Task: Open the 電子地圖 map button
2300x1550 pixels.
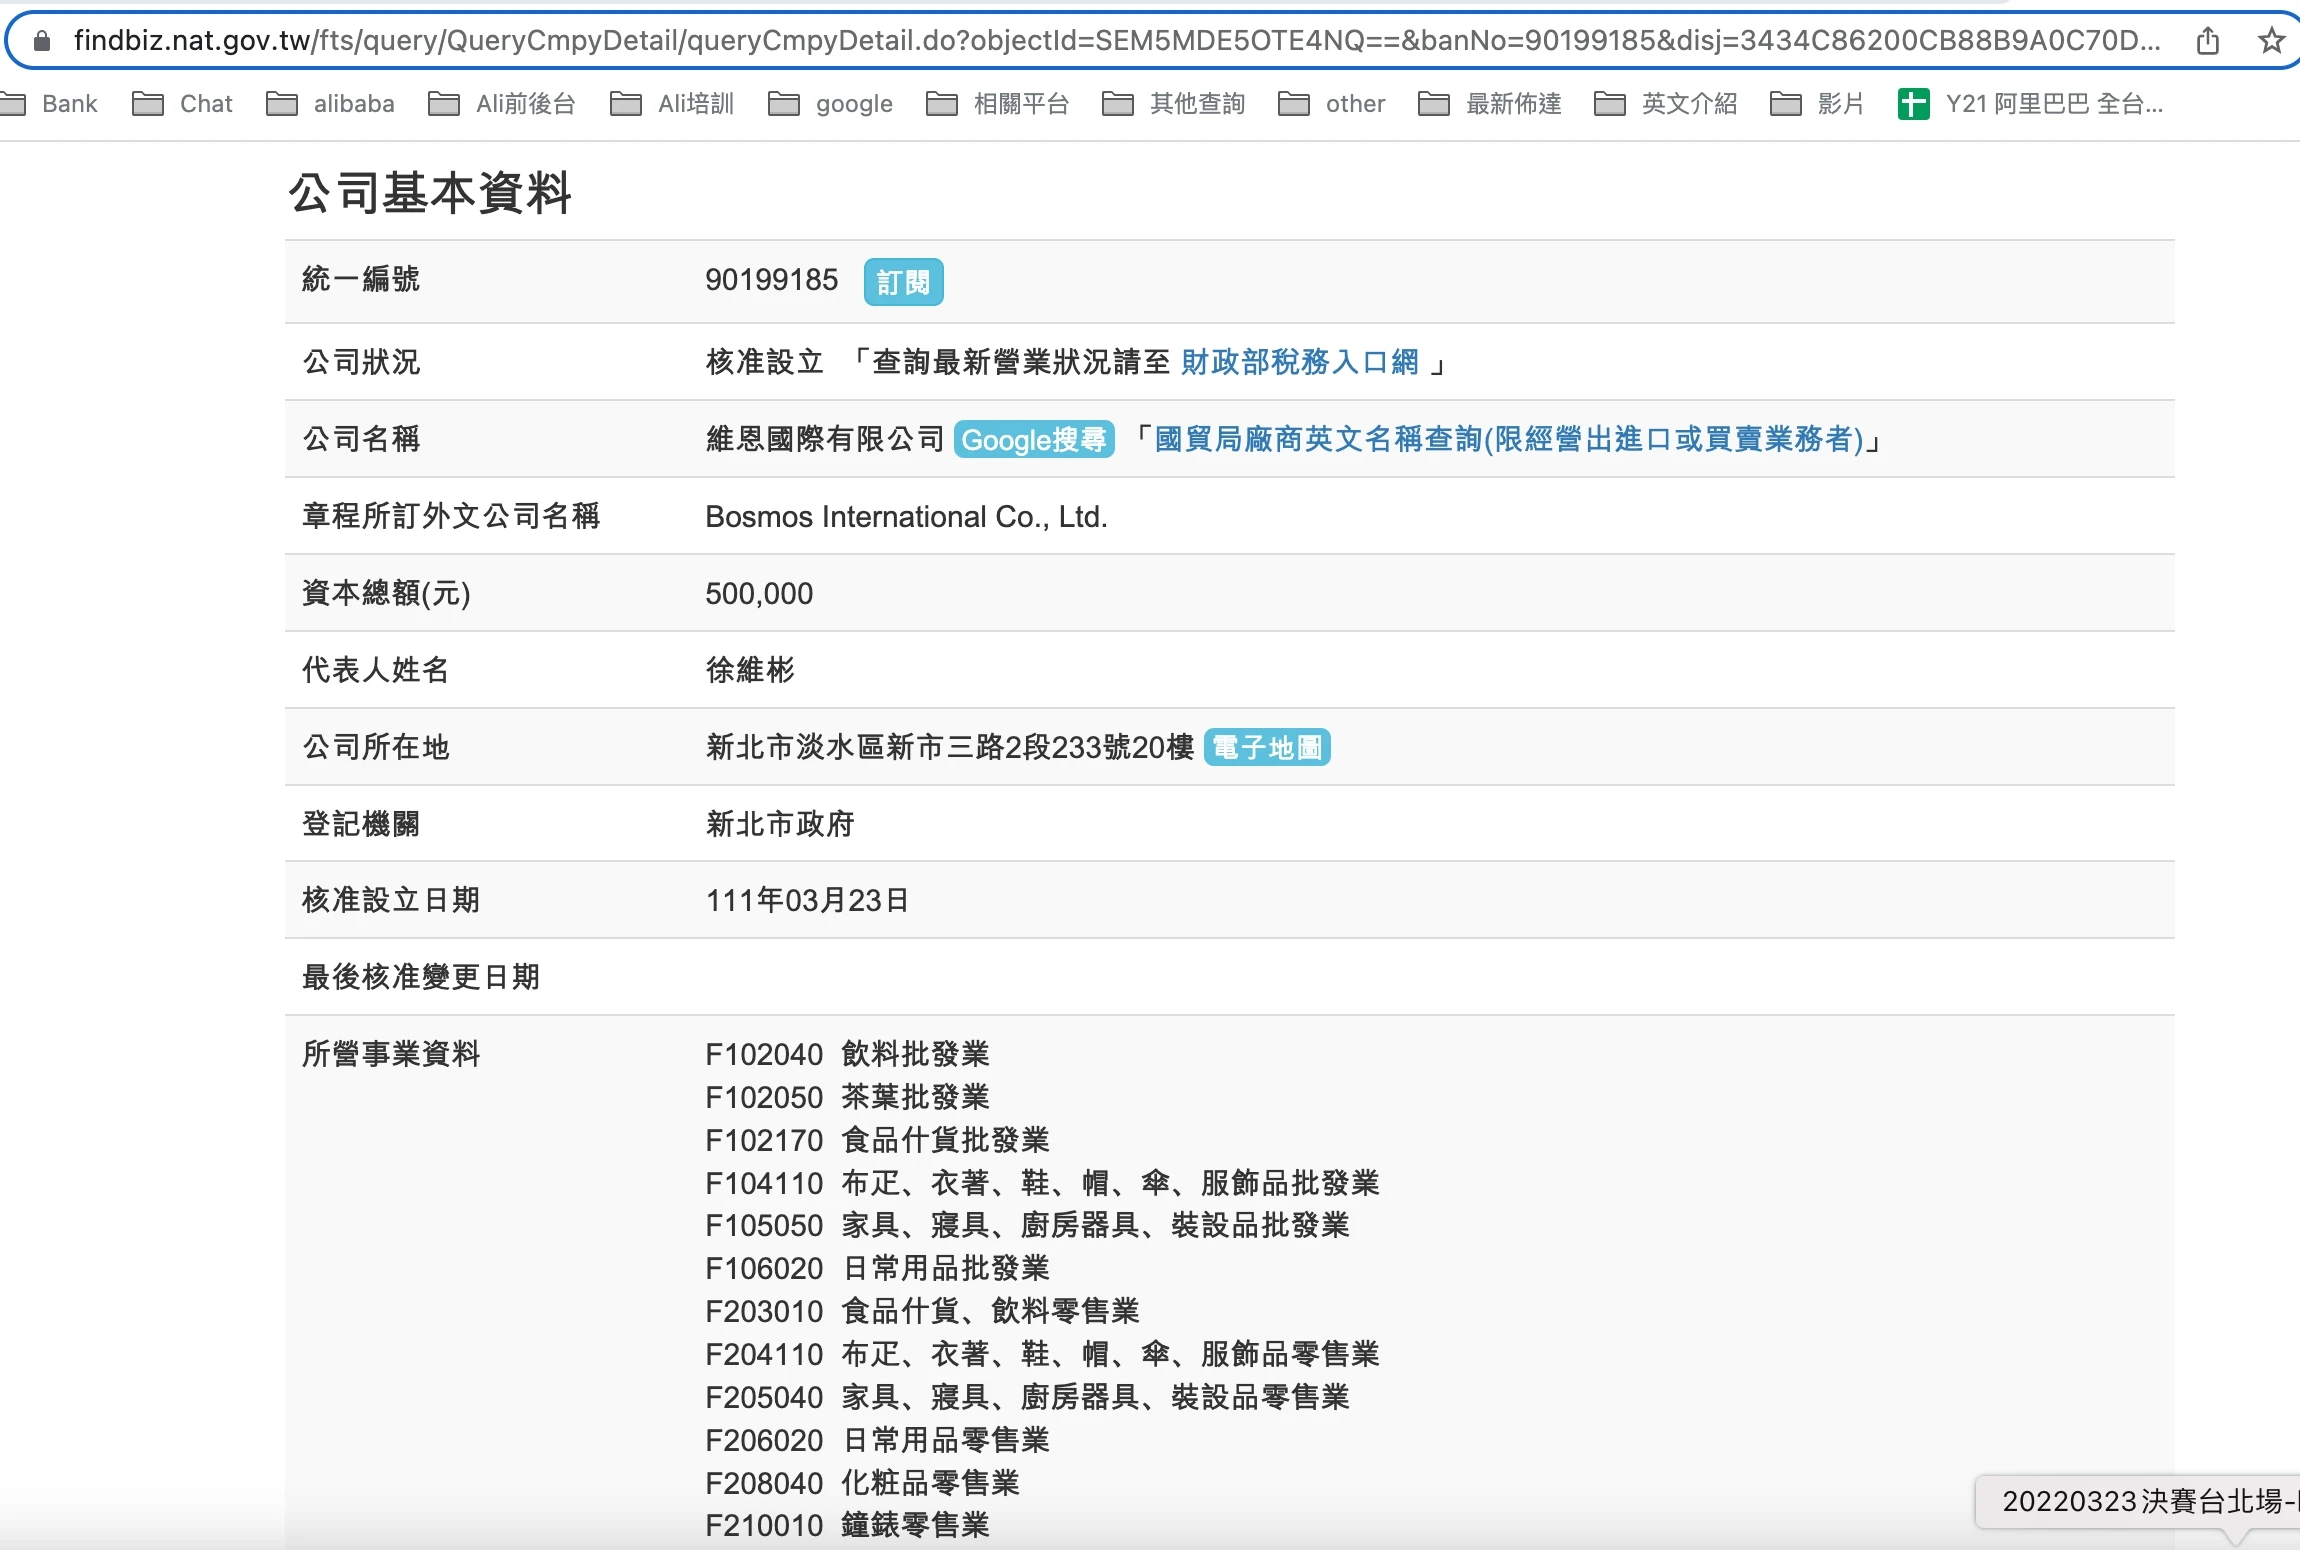Action: [1267, 748]
